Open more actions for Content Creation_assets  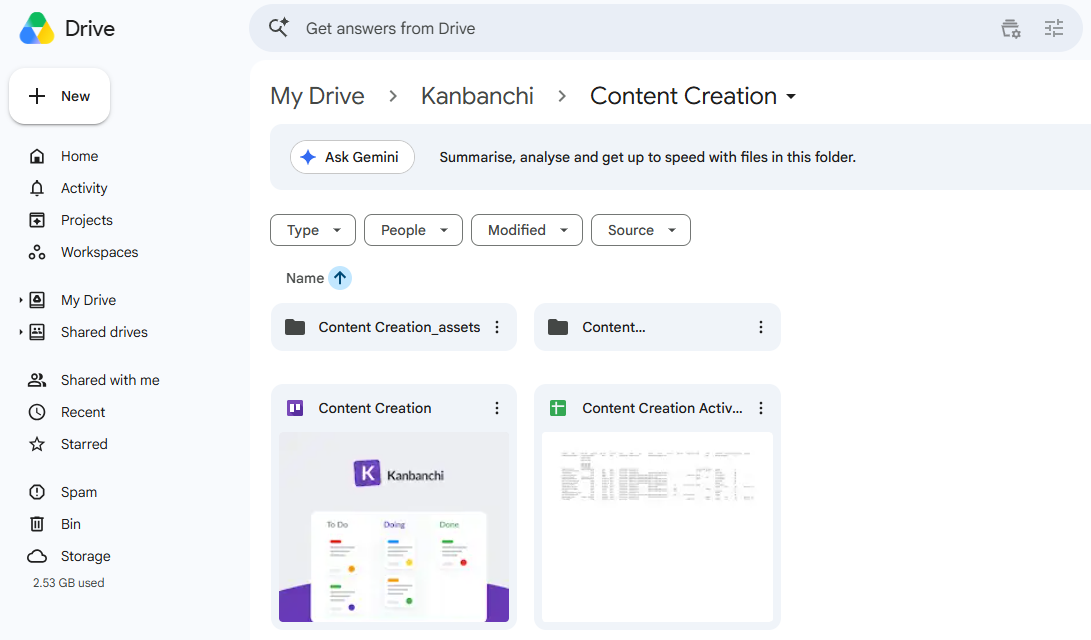(x=497, y=327)
